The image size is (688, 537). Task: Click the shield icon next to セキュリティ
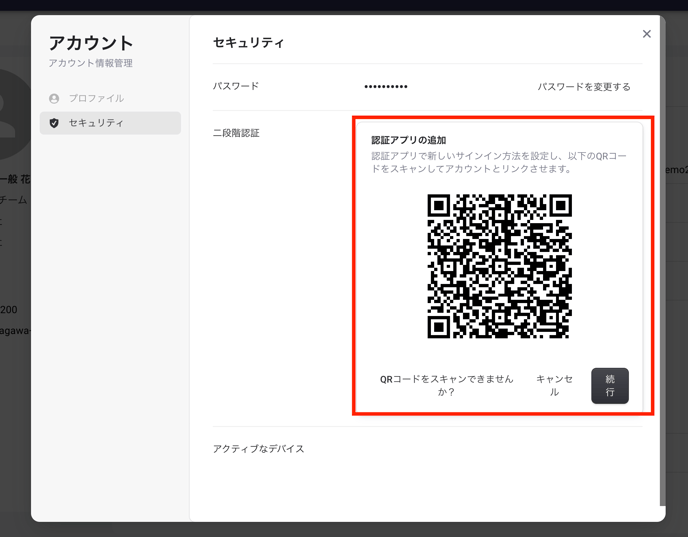tap(54, 123)
